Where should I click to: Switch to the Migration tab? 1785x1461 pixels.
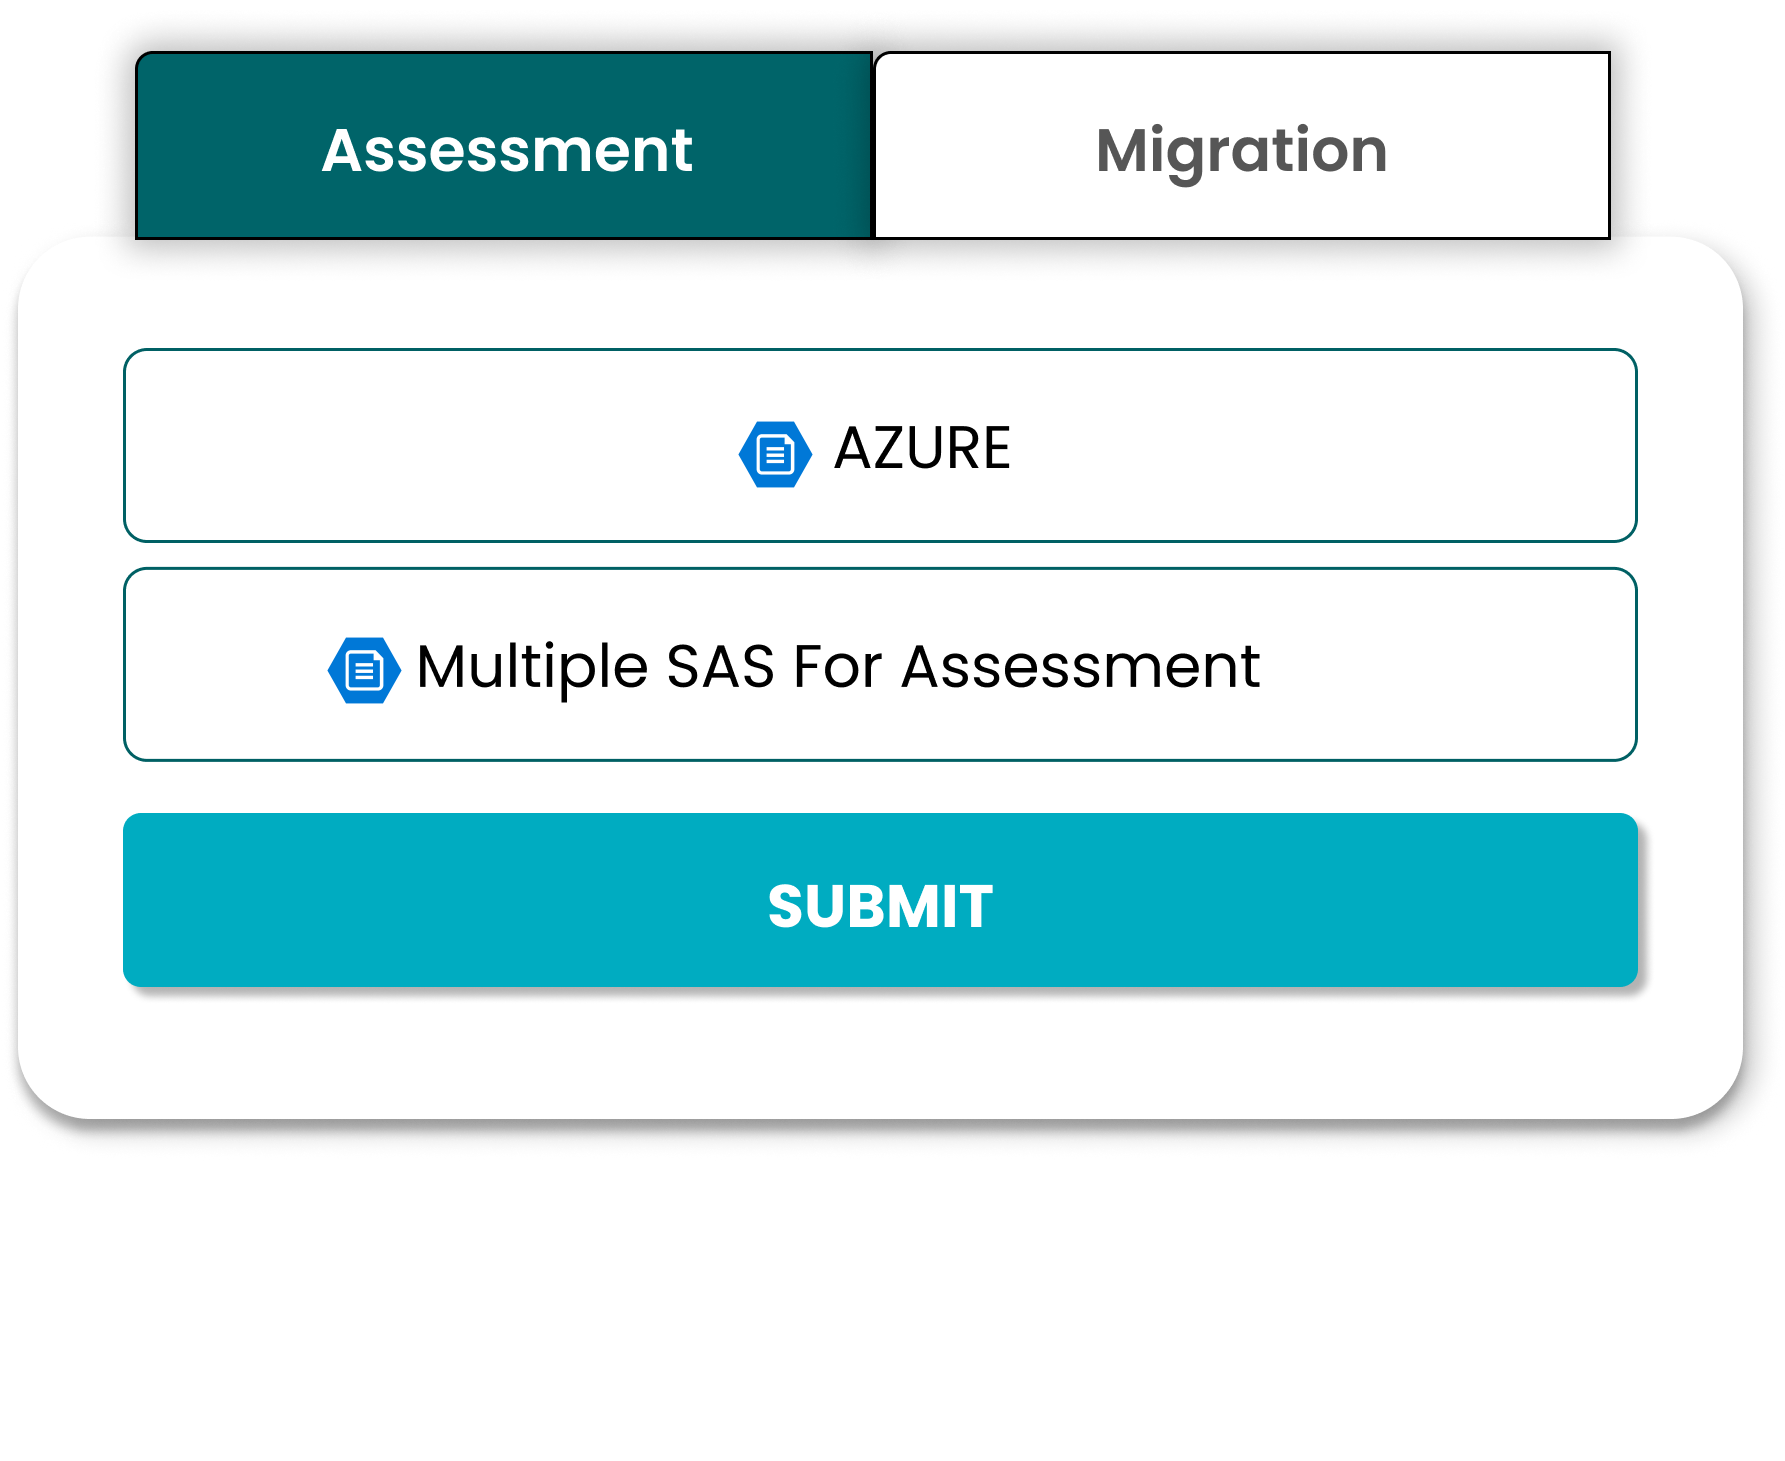(1241, 147)
